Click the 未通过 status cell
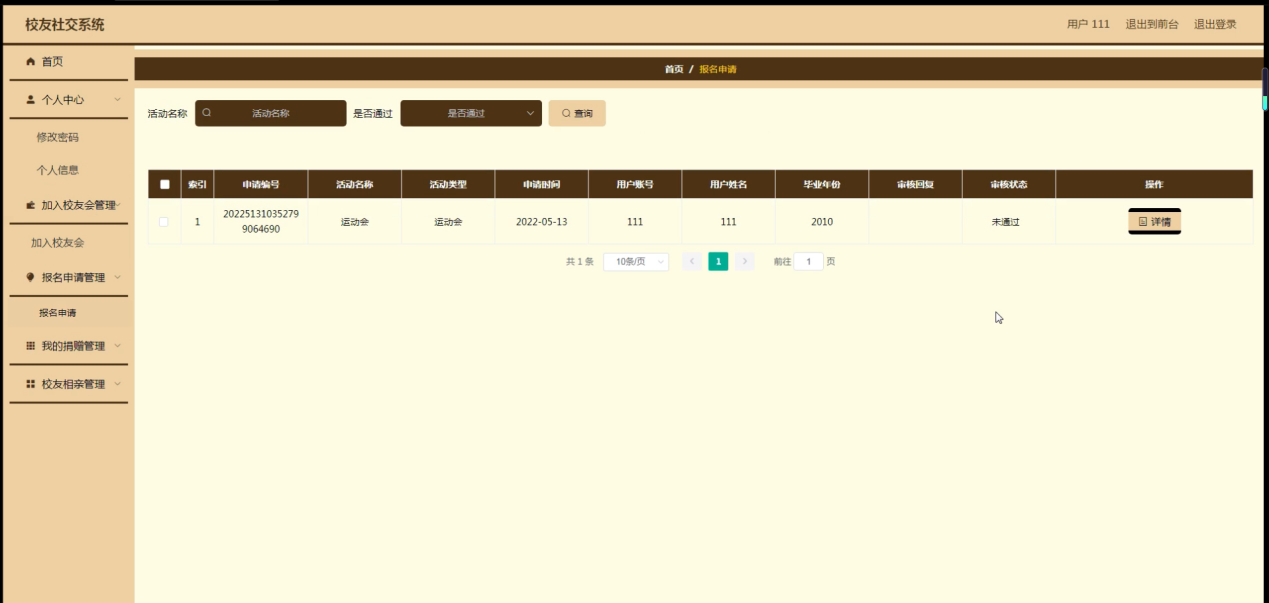1269x603 pixels. point(1006,222)
